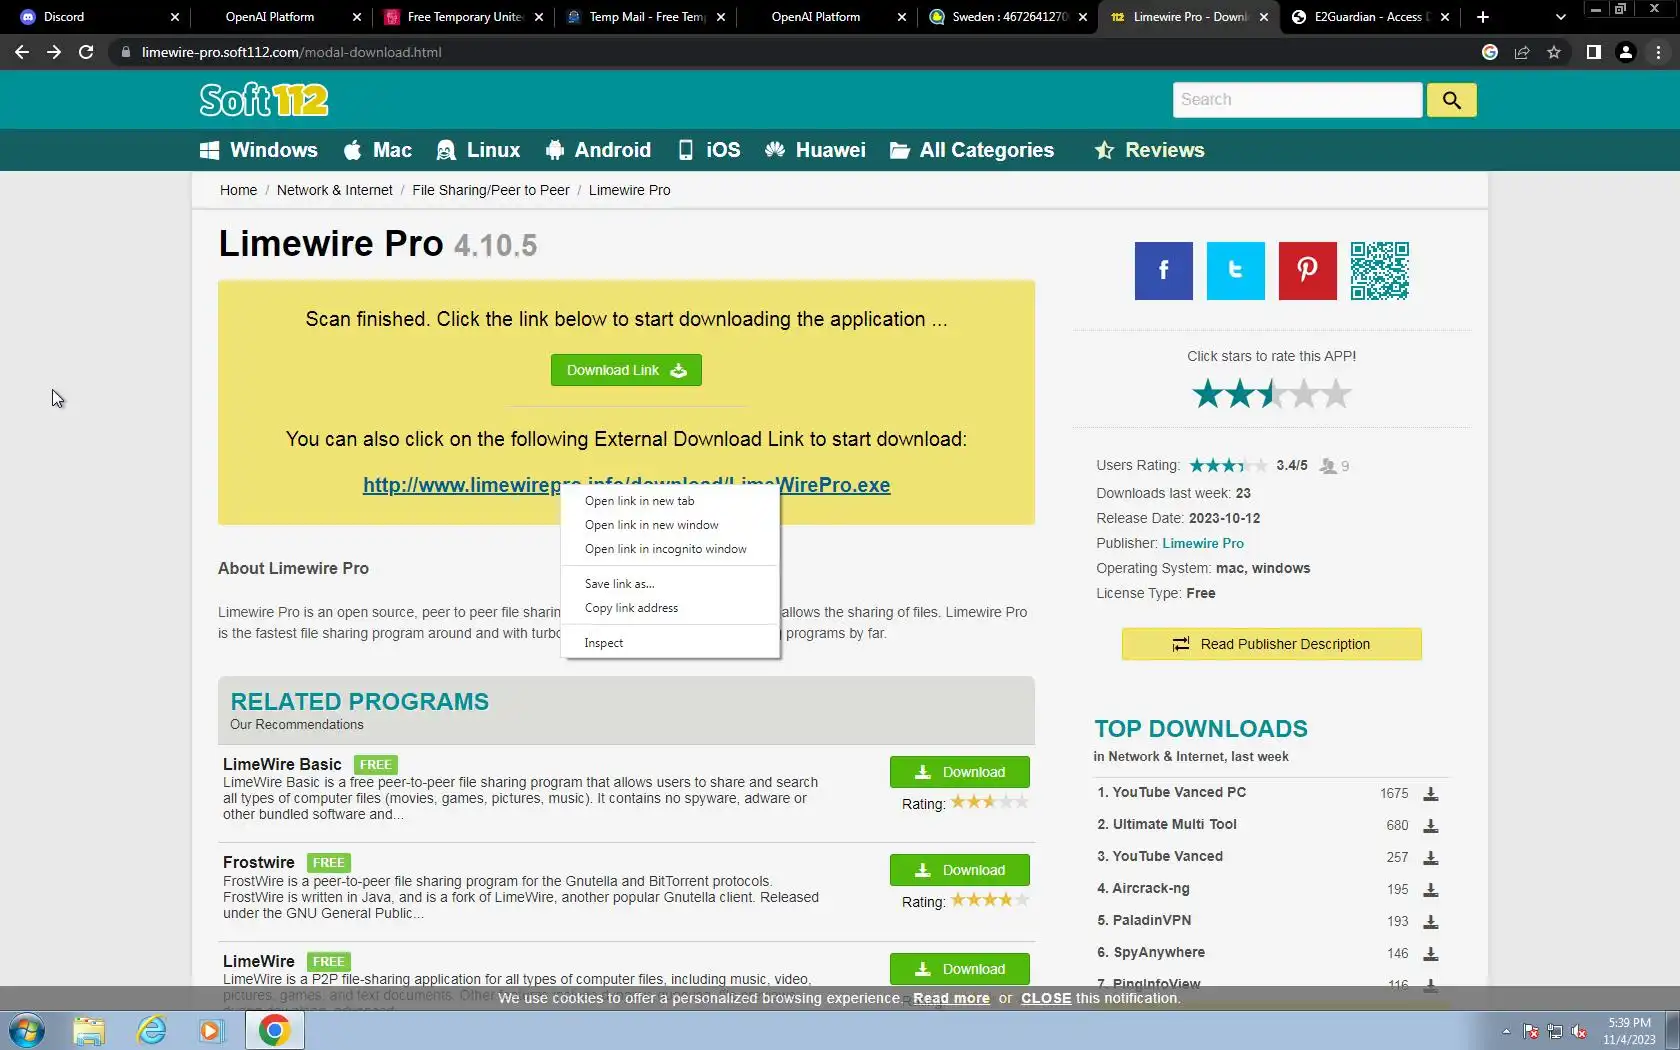Open Internet Explorer from taskbar
This screenshot has width=1680, height=1050.
[151, 1030]
